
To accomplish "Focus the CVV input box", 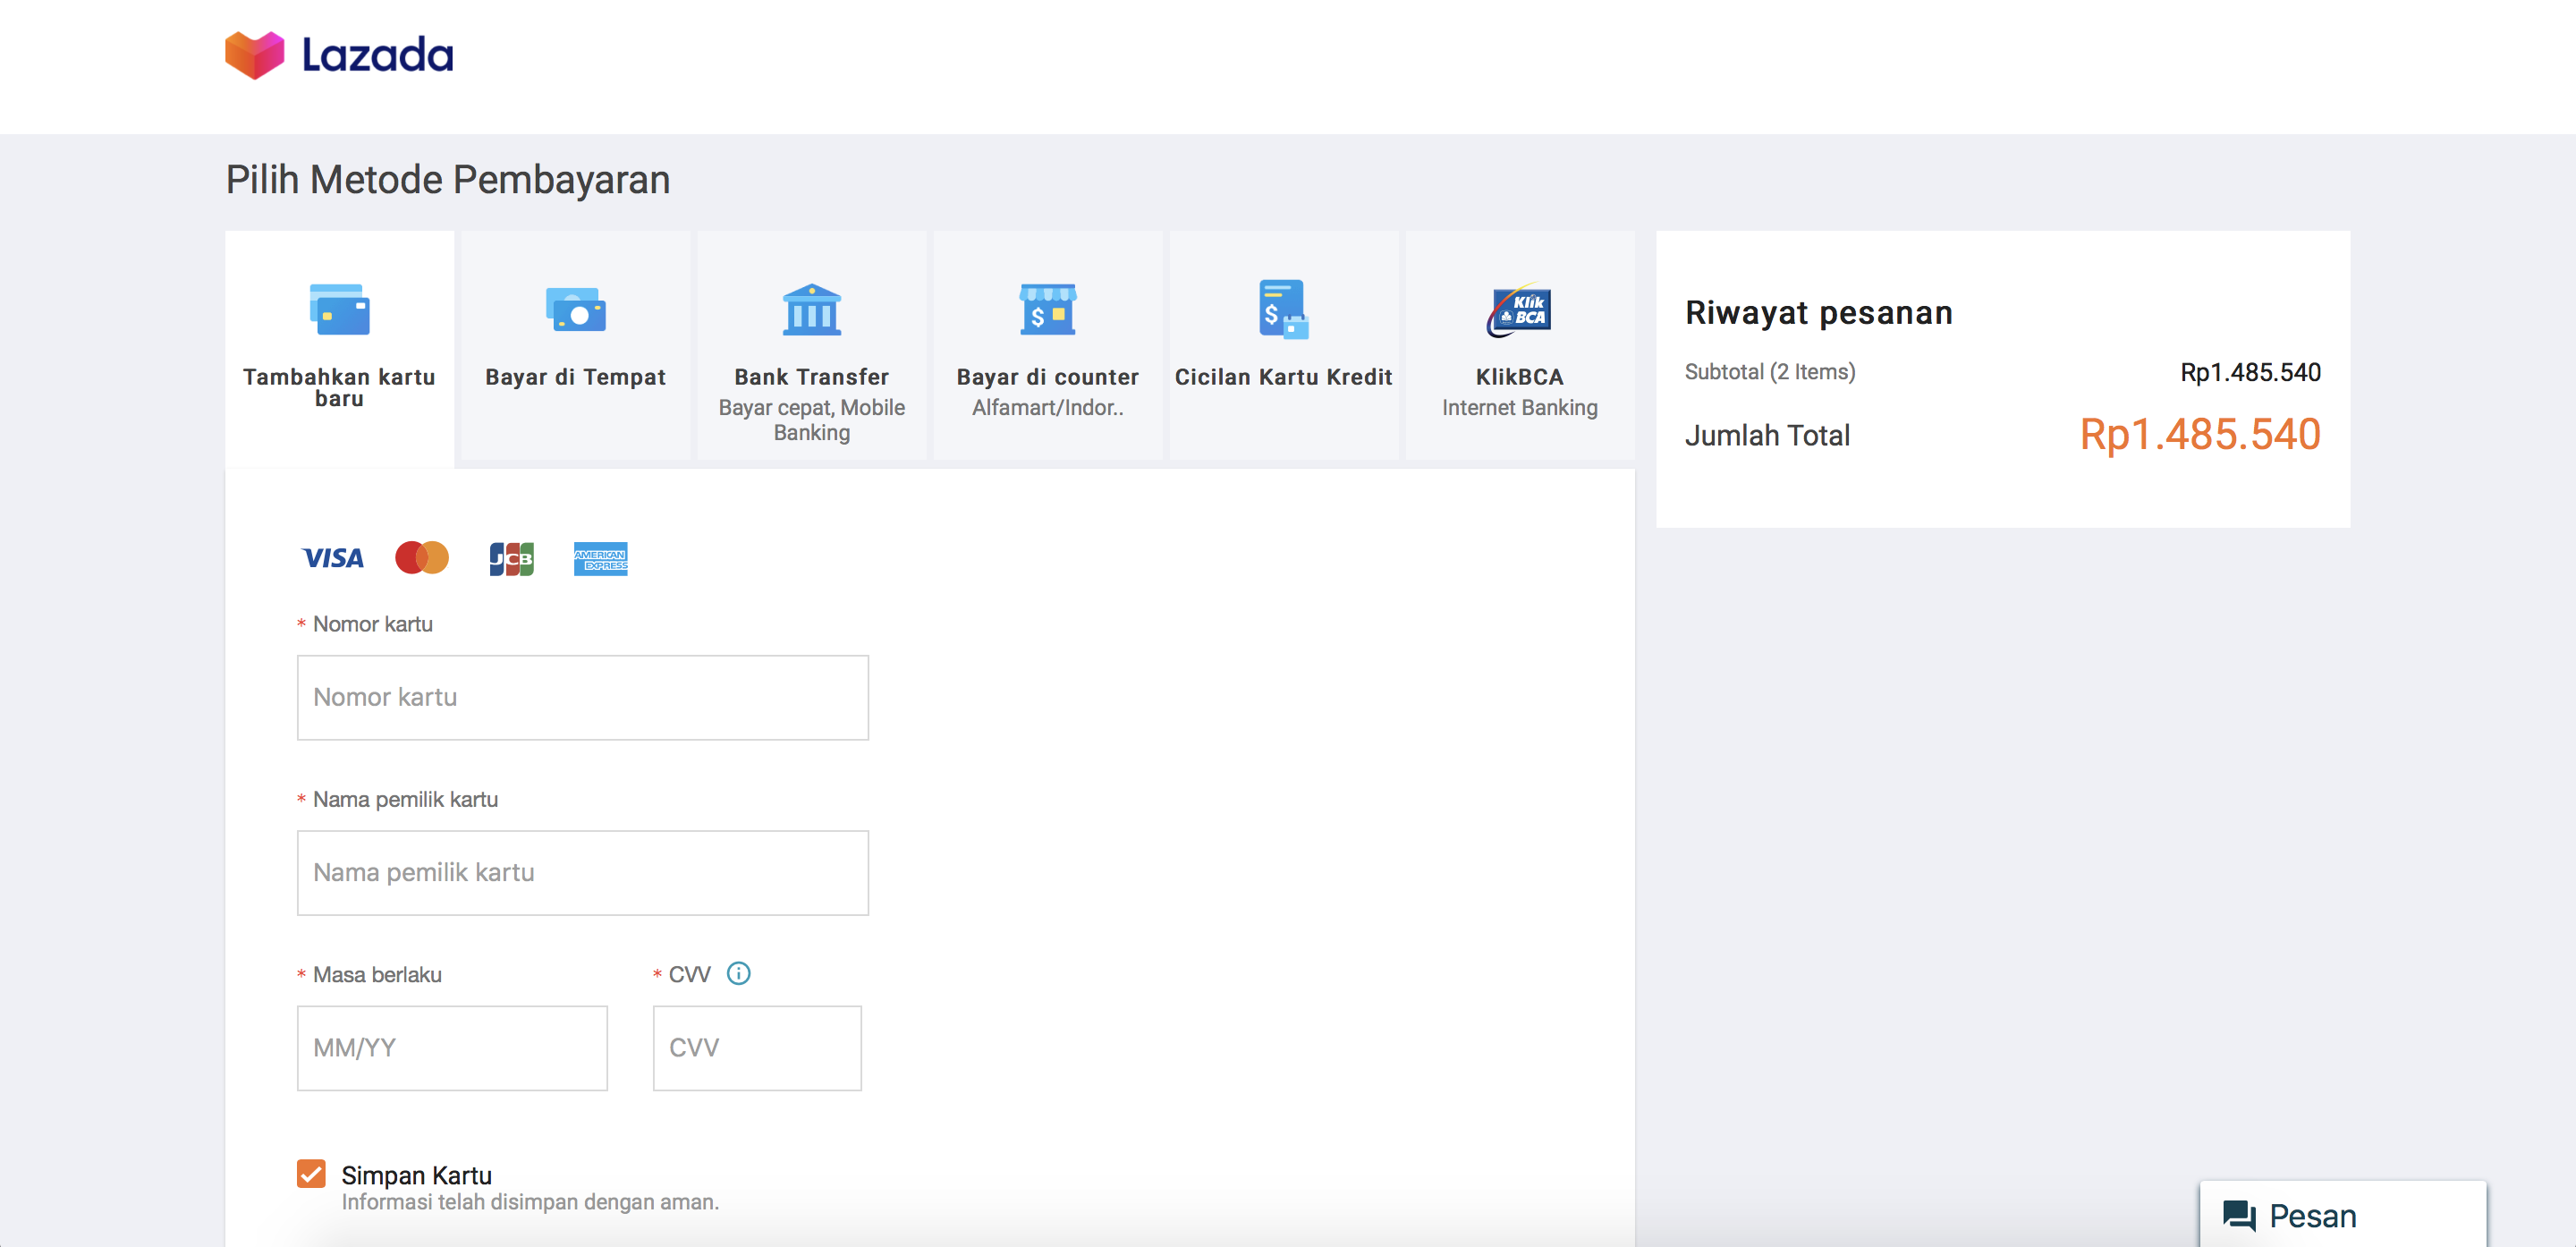I will coord(757,1048).
